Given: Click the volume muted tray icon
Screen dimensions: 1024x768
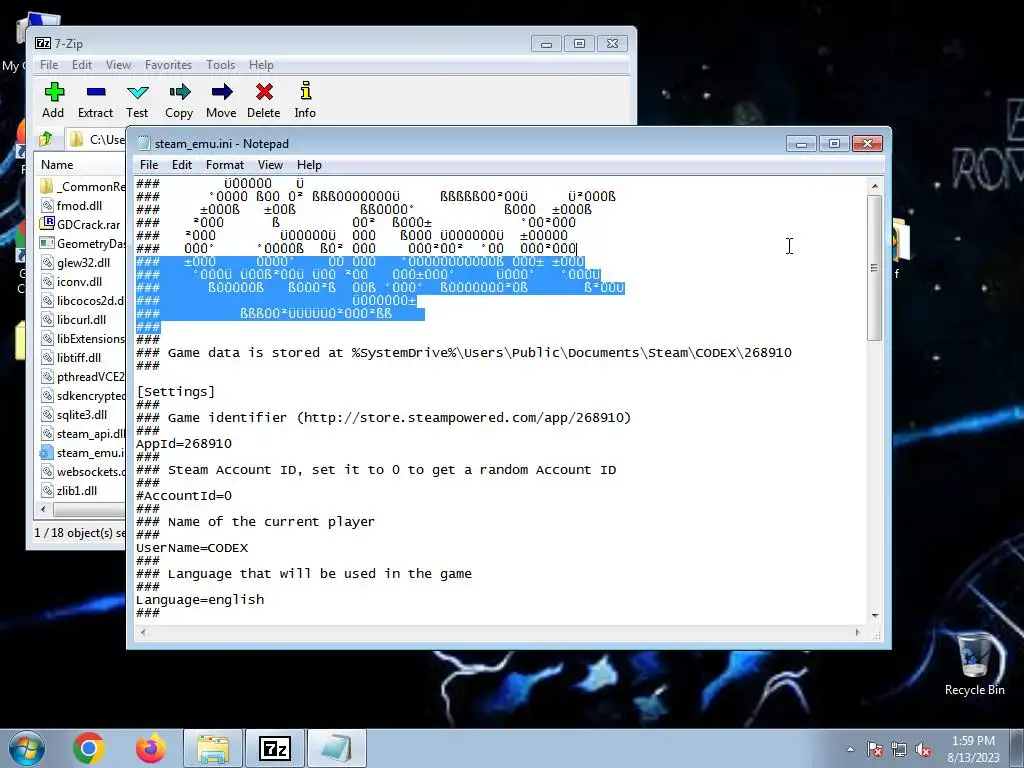Looking at the screenshot, I should tap(923, 749).
